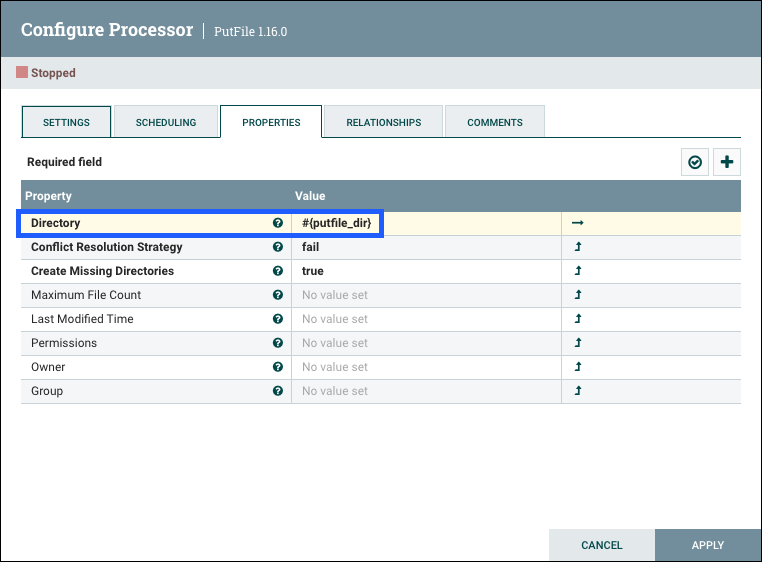Click help icon next to Directory
This screenshot has height=562, width=762.
(278, 223)
